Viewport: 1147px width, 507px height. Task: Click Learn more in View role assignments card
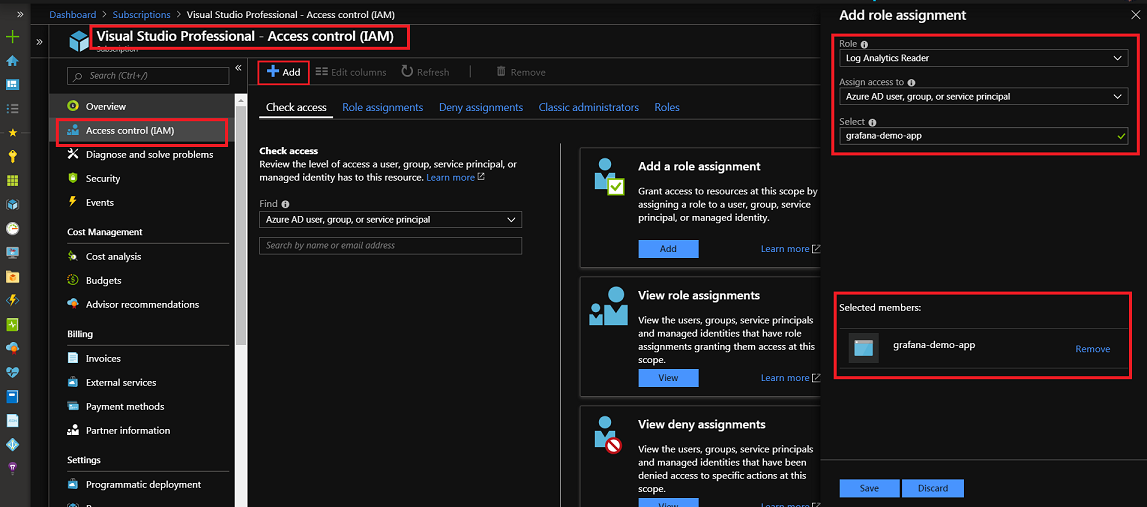790,378
